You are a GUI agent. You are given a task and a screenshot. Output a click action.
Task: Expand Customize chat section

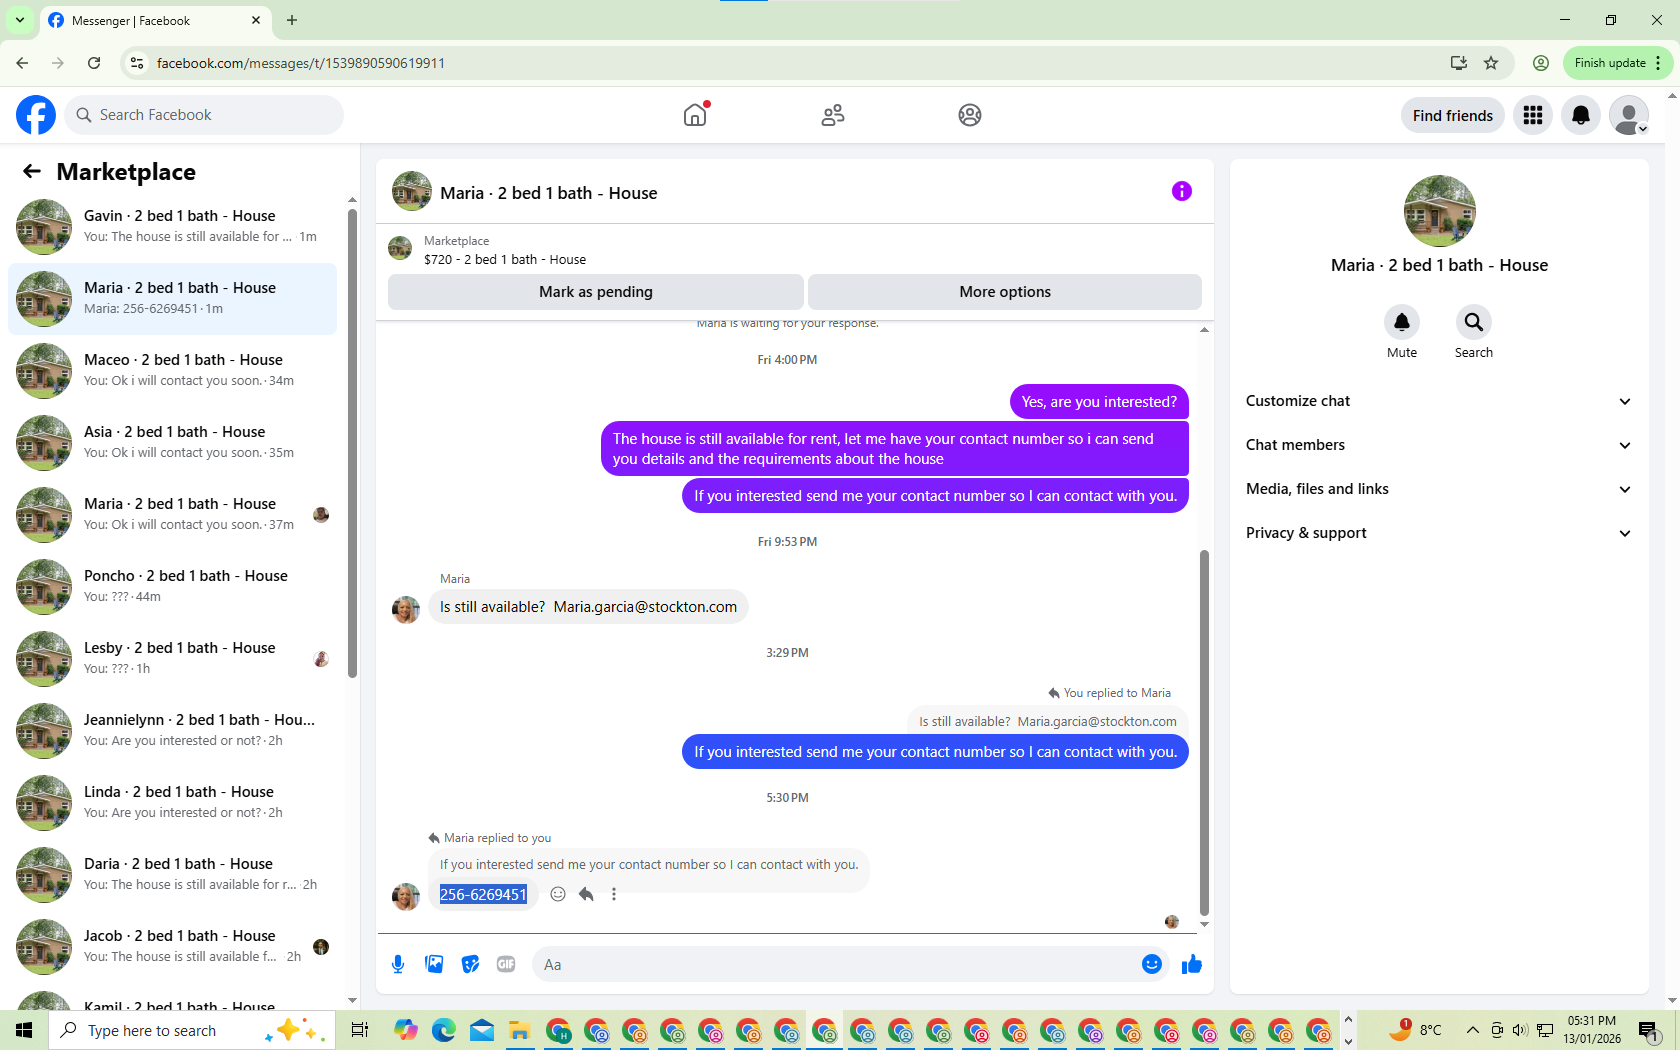[1439, 401]
